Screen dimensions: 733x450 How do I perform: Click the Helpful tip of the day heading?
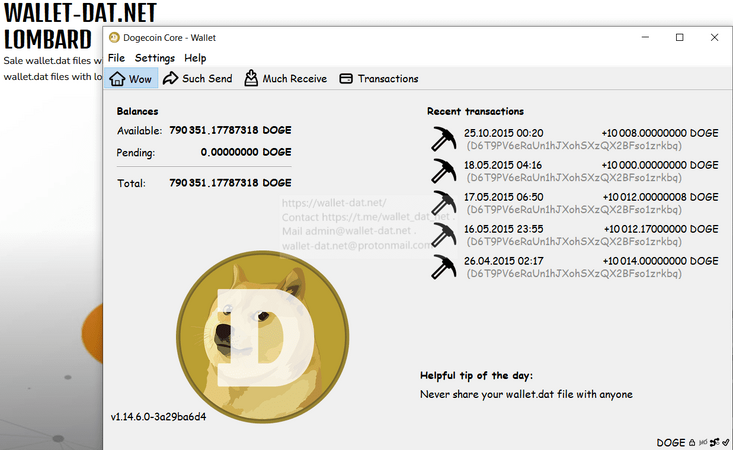point(476,376)
